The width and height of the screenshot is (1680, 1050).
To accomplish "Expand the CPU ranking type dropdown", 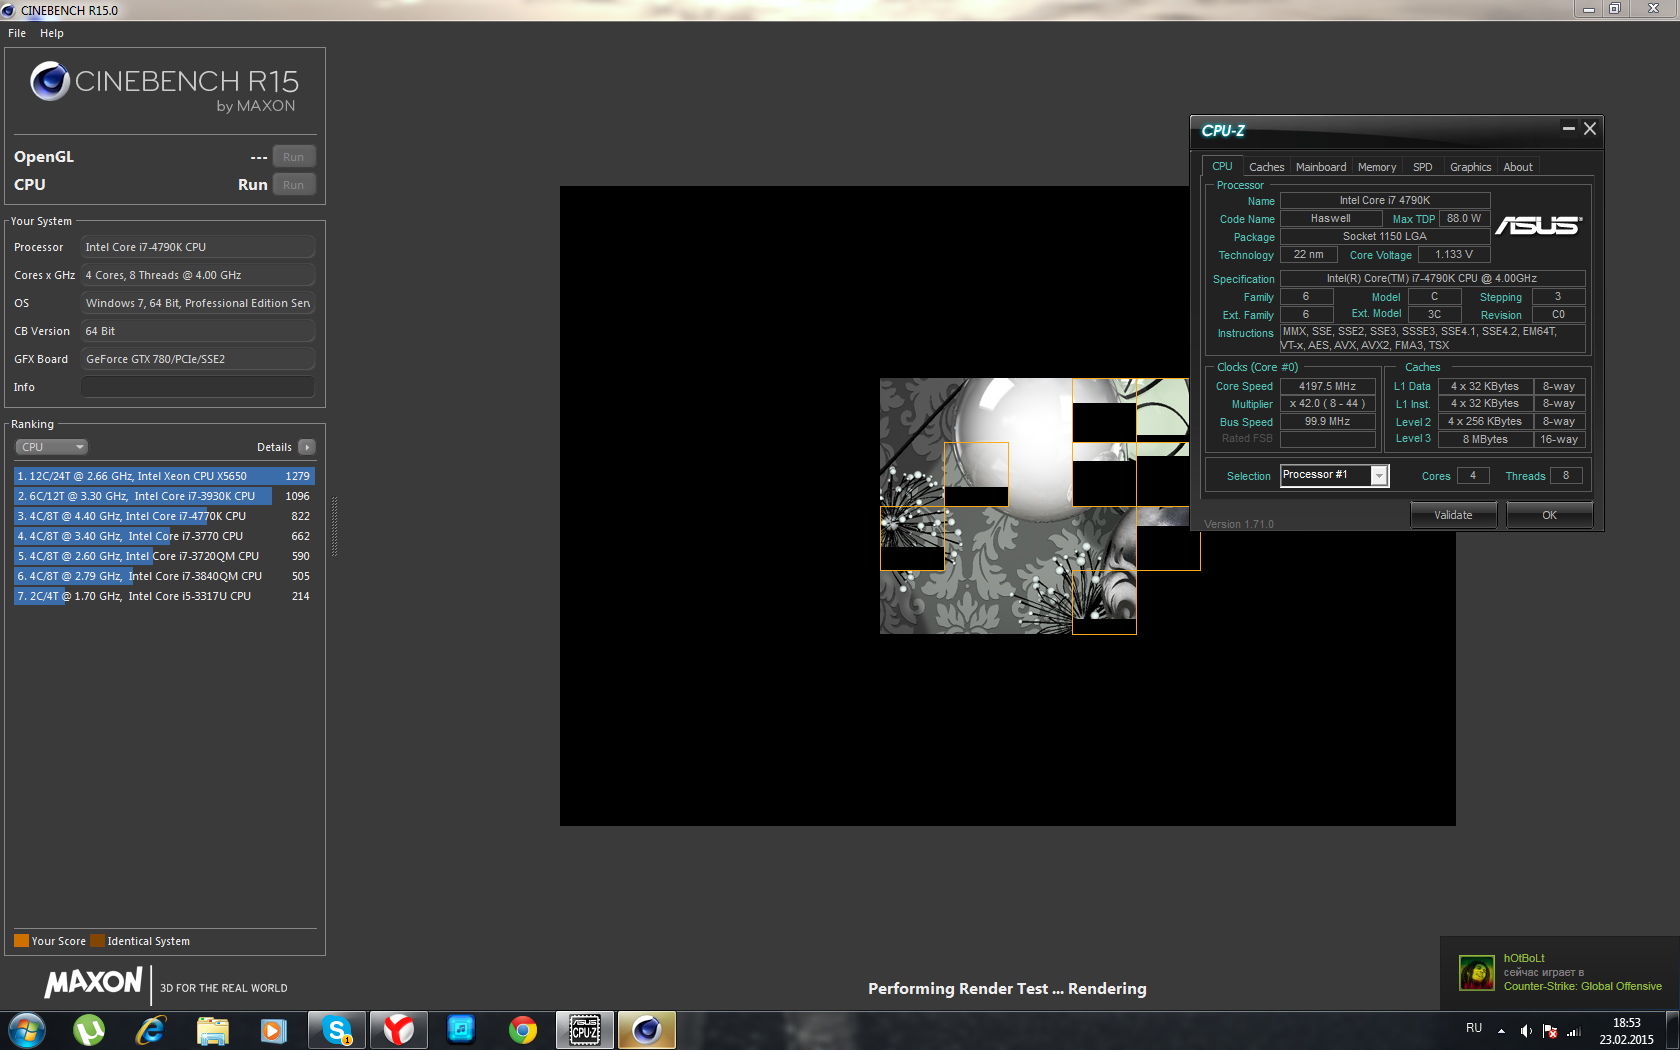I will tap(52, 447).
